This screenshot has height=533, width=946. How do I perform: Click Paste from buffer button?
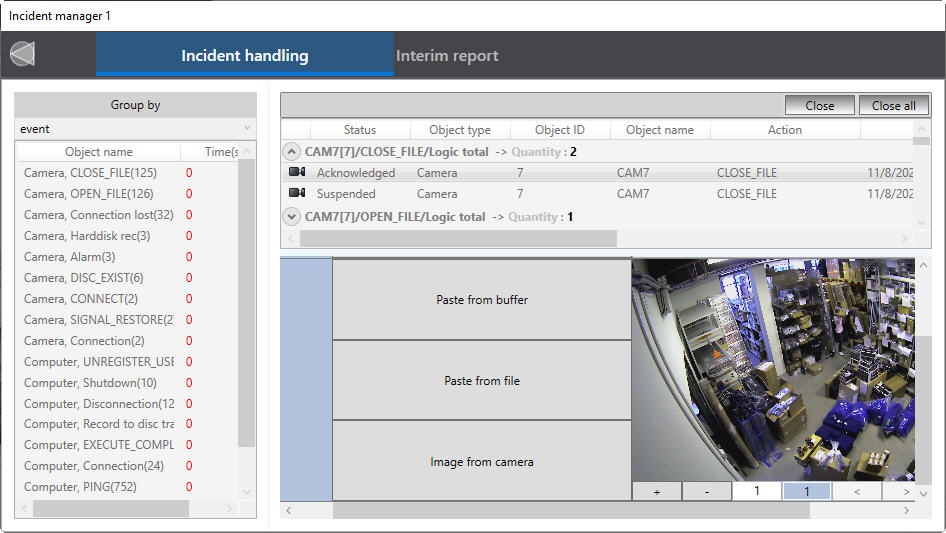coord(482,300)
